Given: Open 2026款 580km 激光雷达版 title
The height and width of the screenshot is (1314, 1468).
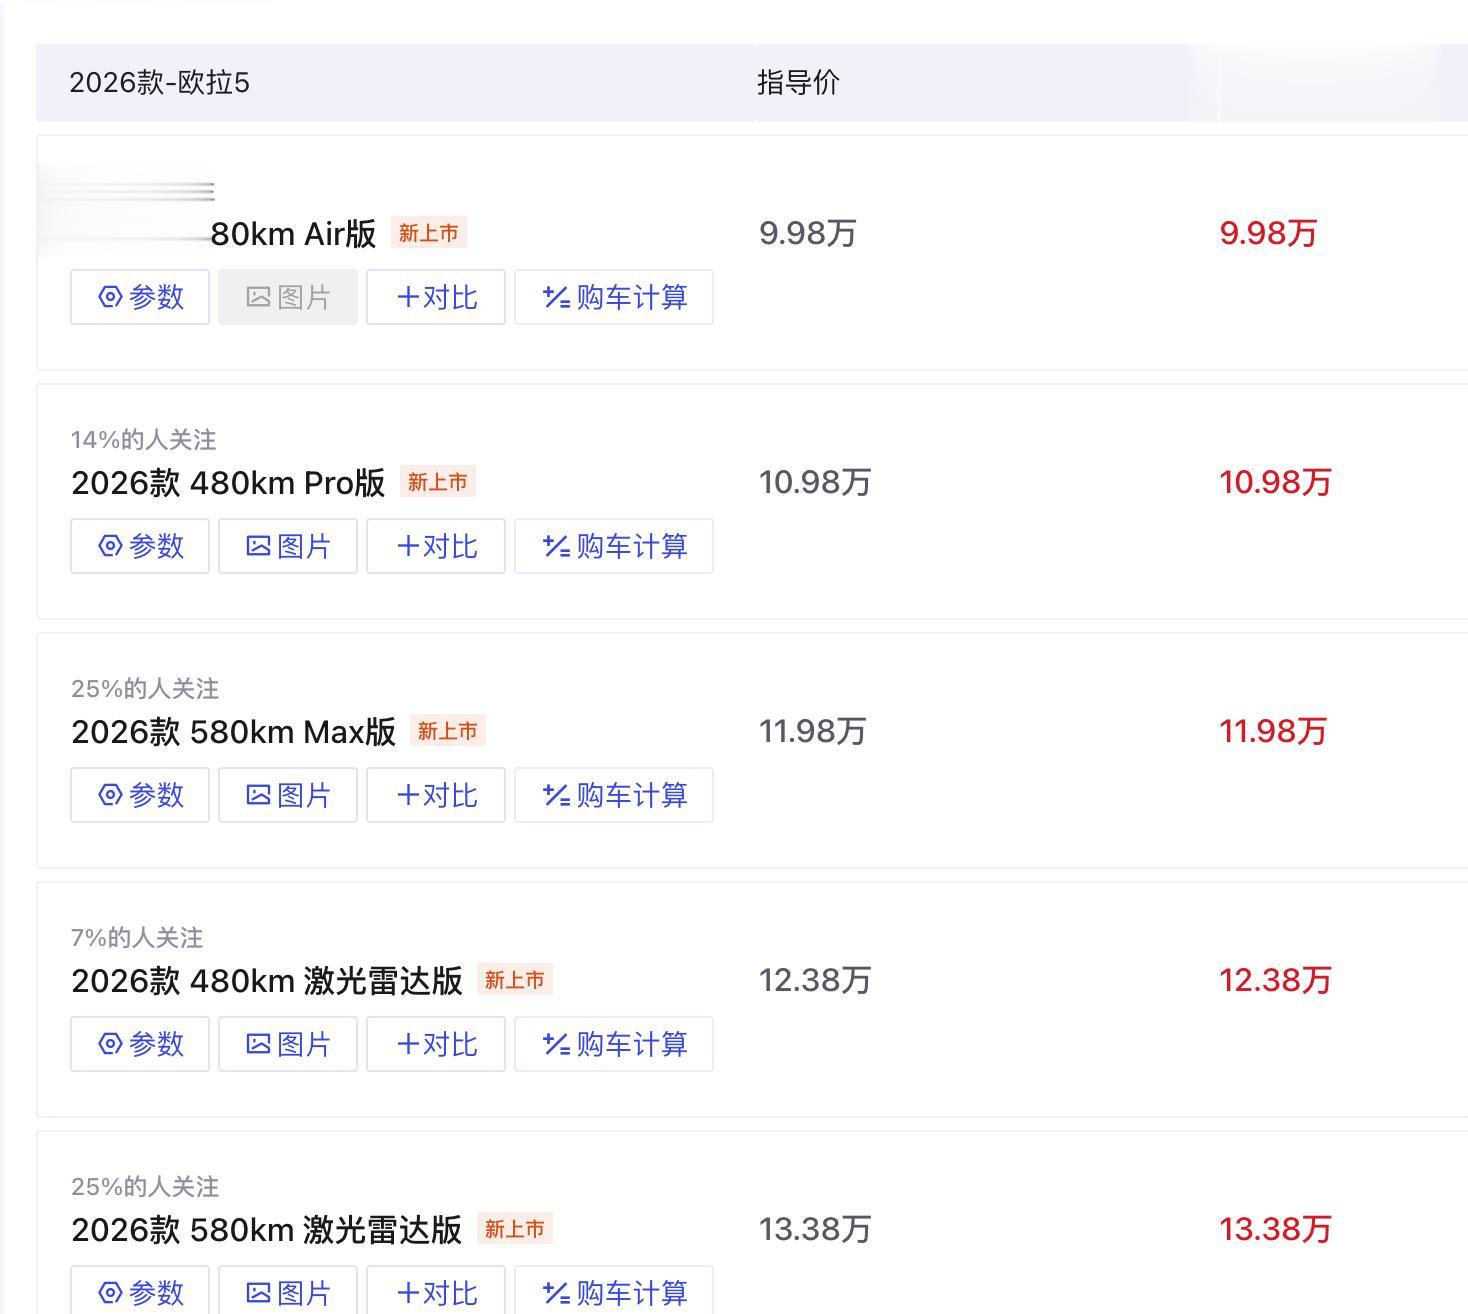Looking at the screenshot, I should pos(267,1230).
